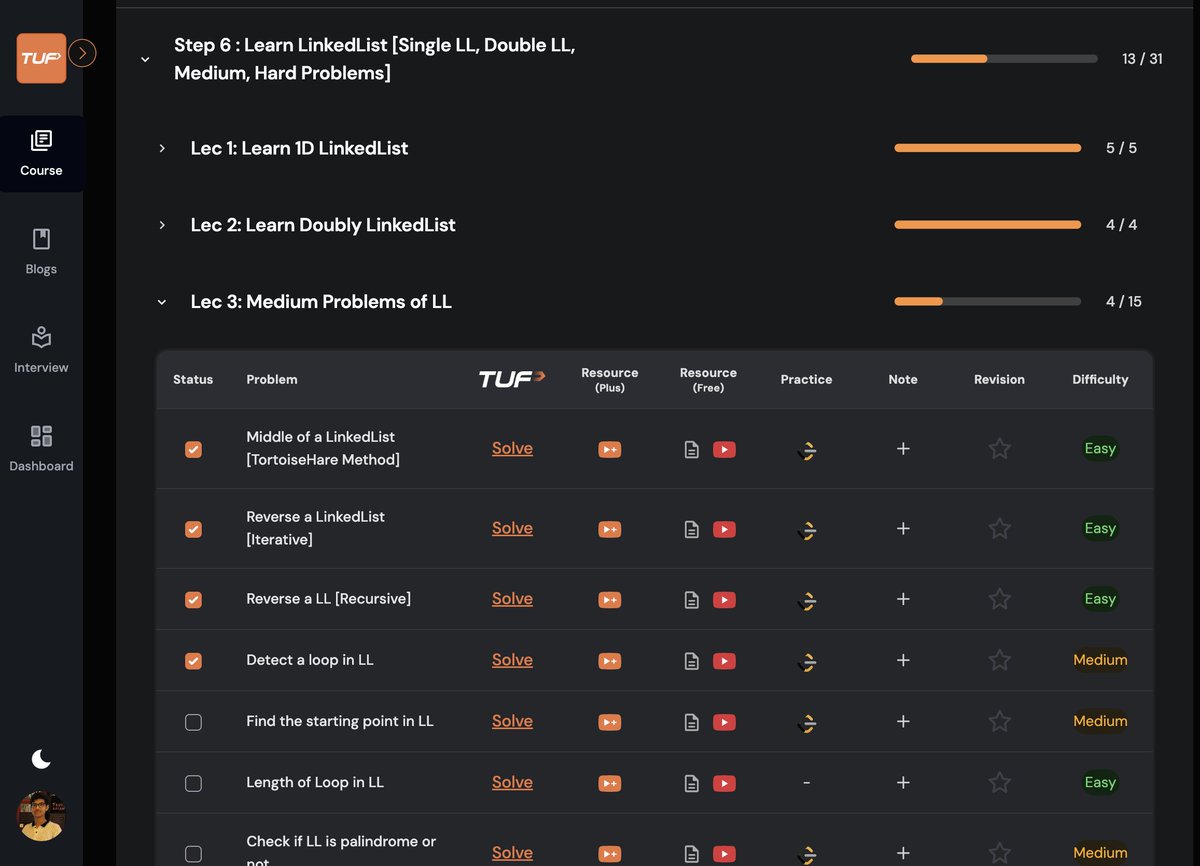
Task: Click the Lec 3 progress bar
Action: click(x=988, y=302)
